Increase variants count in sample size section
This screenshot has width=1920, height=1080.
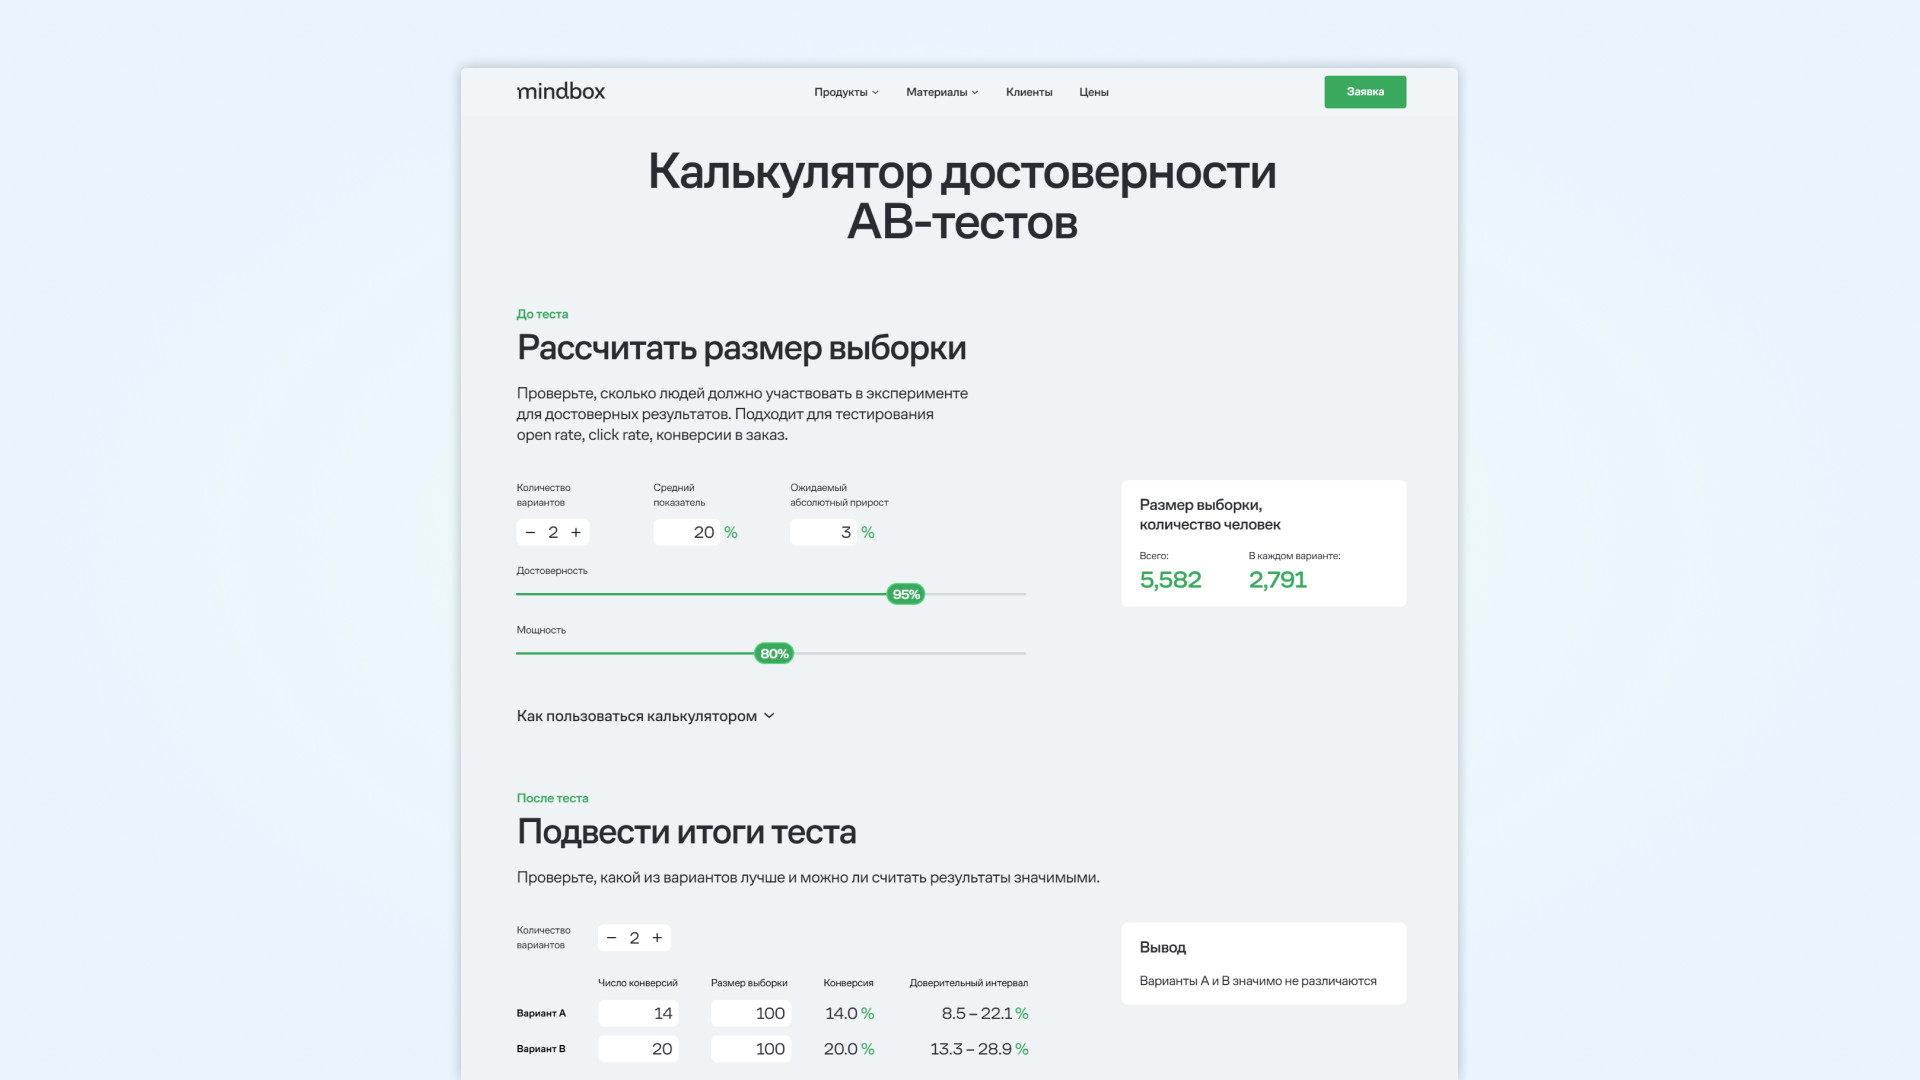tap(576, 533)
